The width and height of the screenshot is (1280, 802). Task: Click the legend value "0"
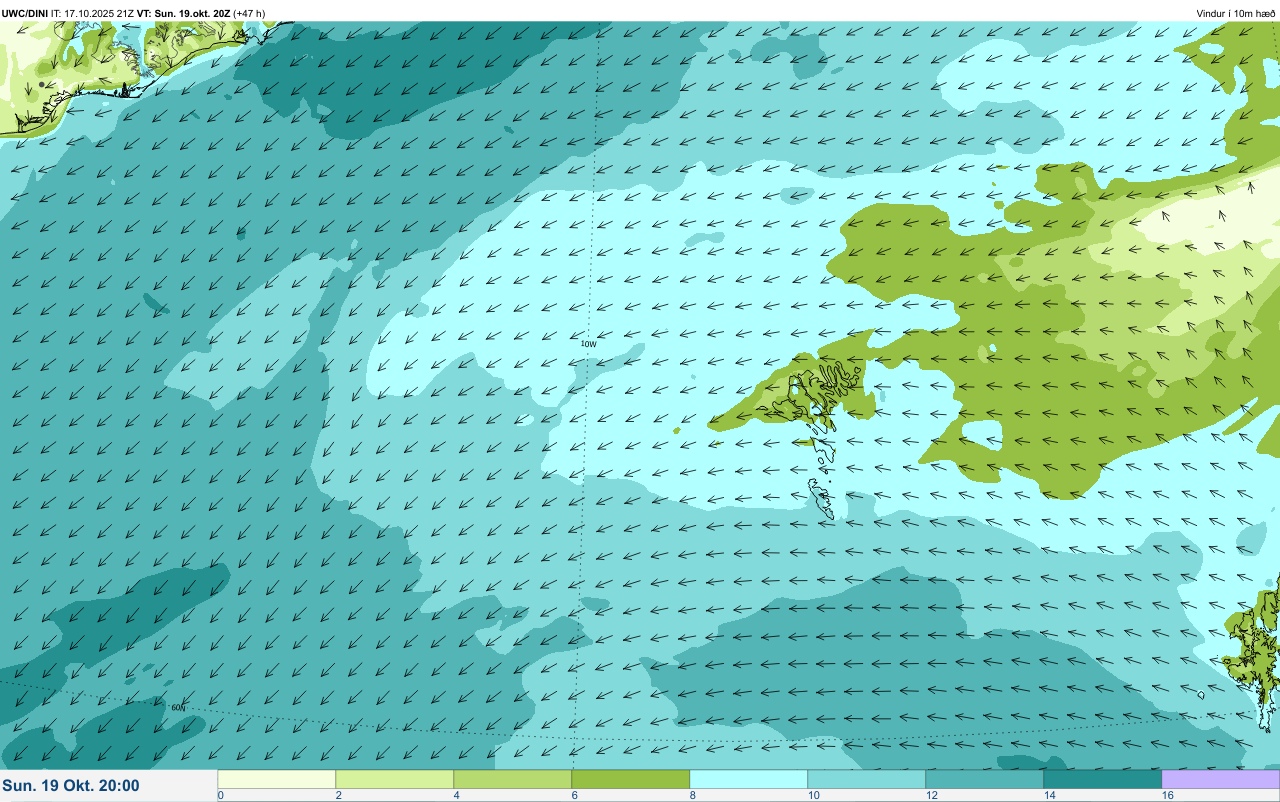click(x=221, y=795)
